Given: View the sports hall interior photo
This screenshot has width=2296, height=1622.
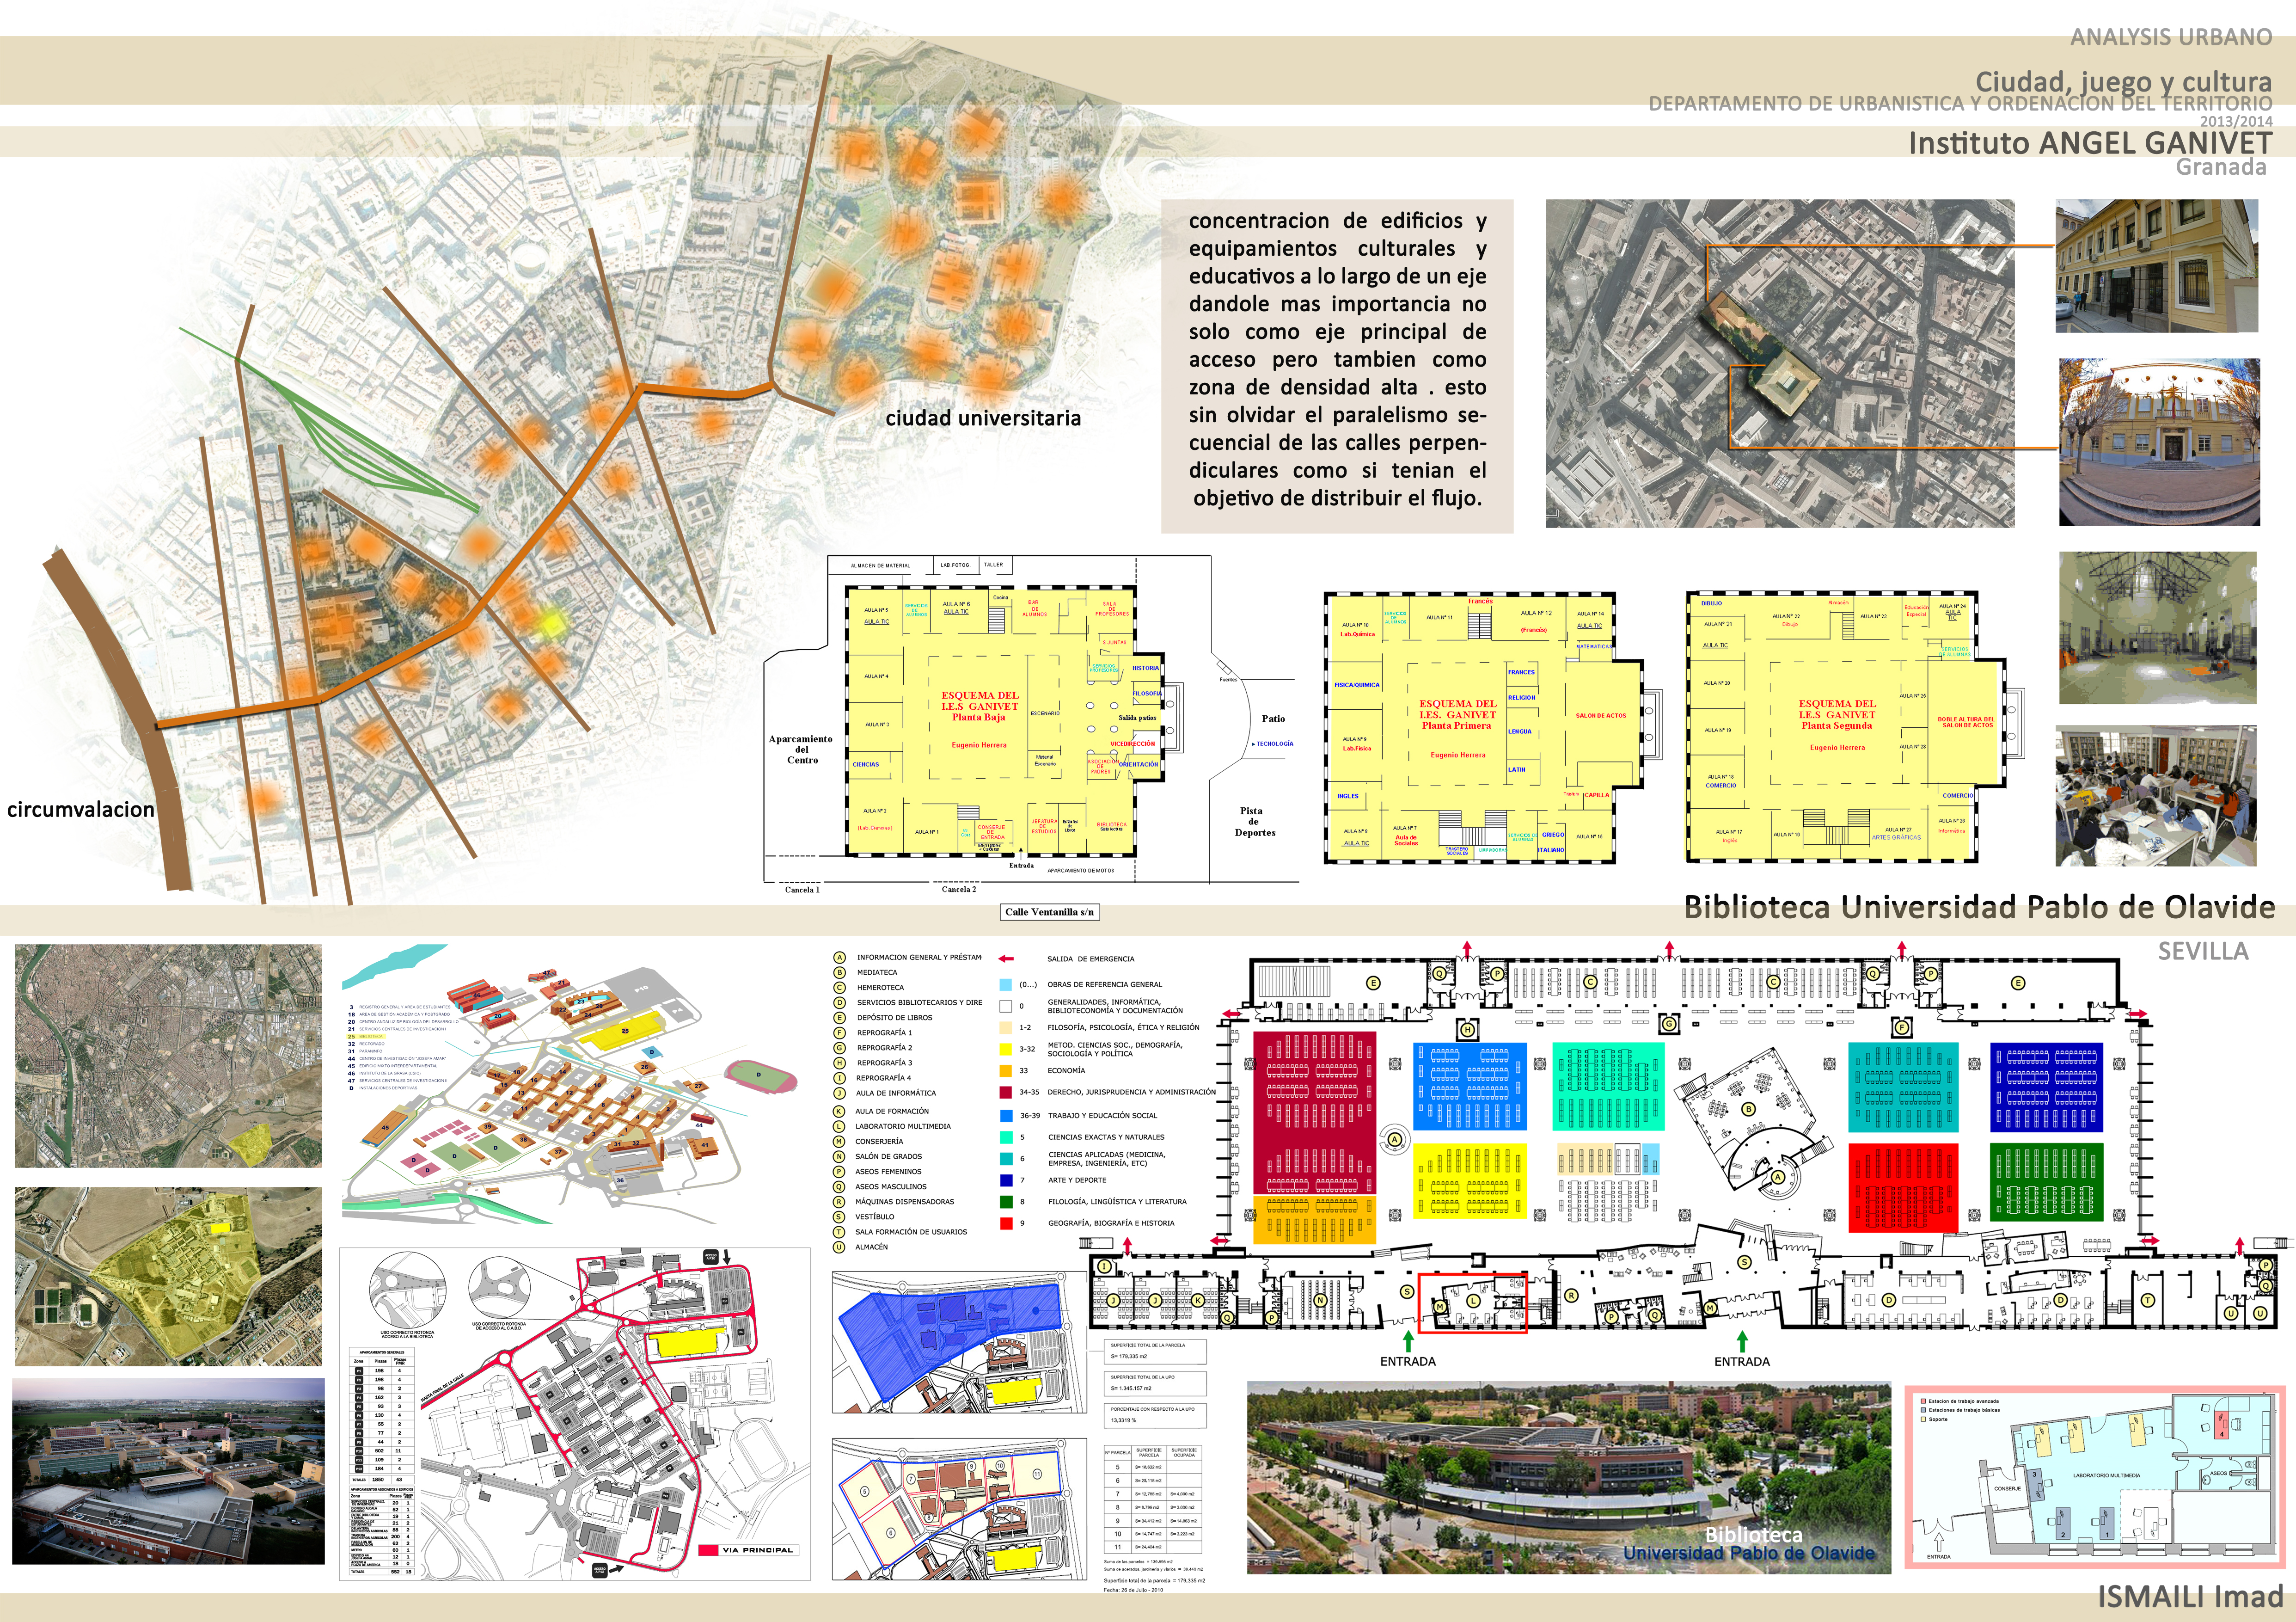Looking at the screenshot, I should pyautogui.click(x=2158, y=628).
